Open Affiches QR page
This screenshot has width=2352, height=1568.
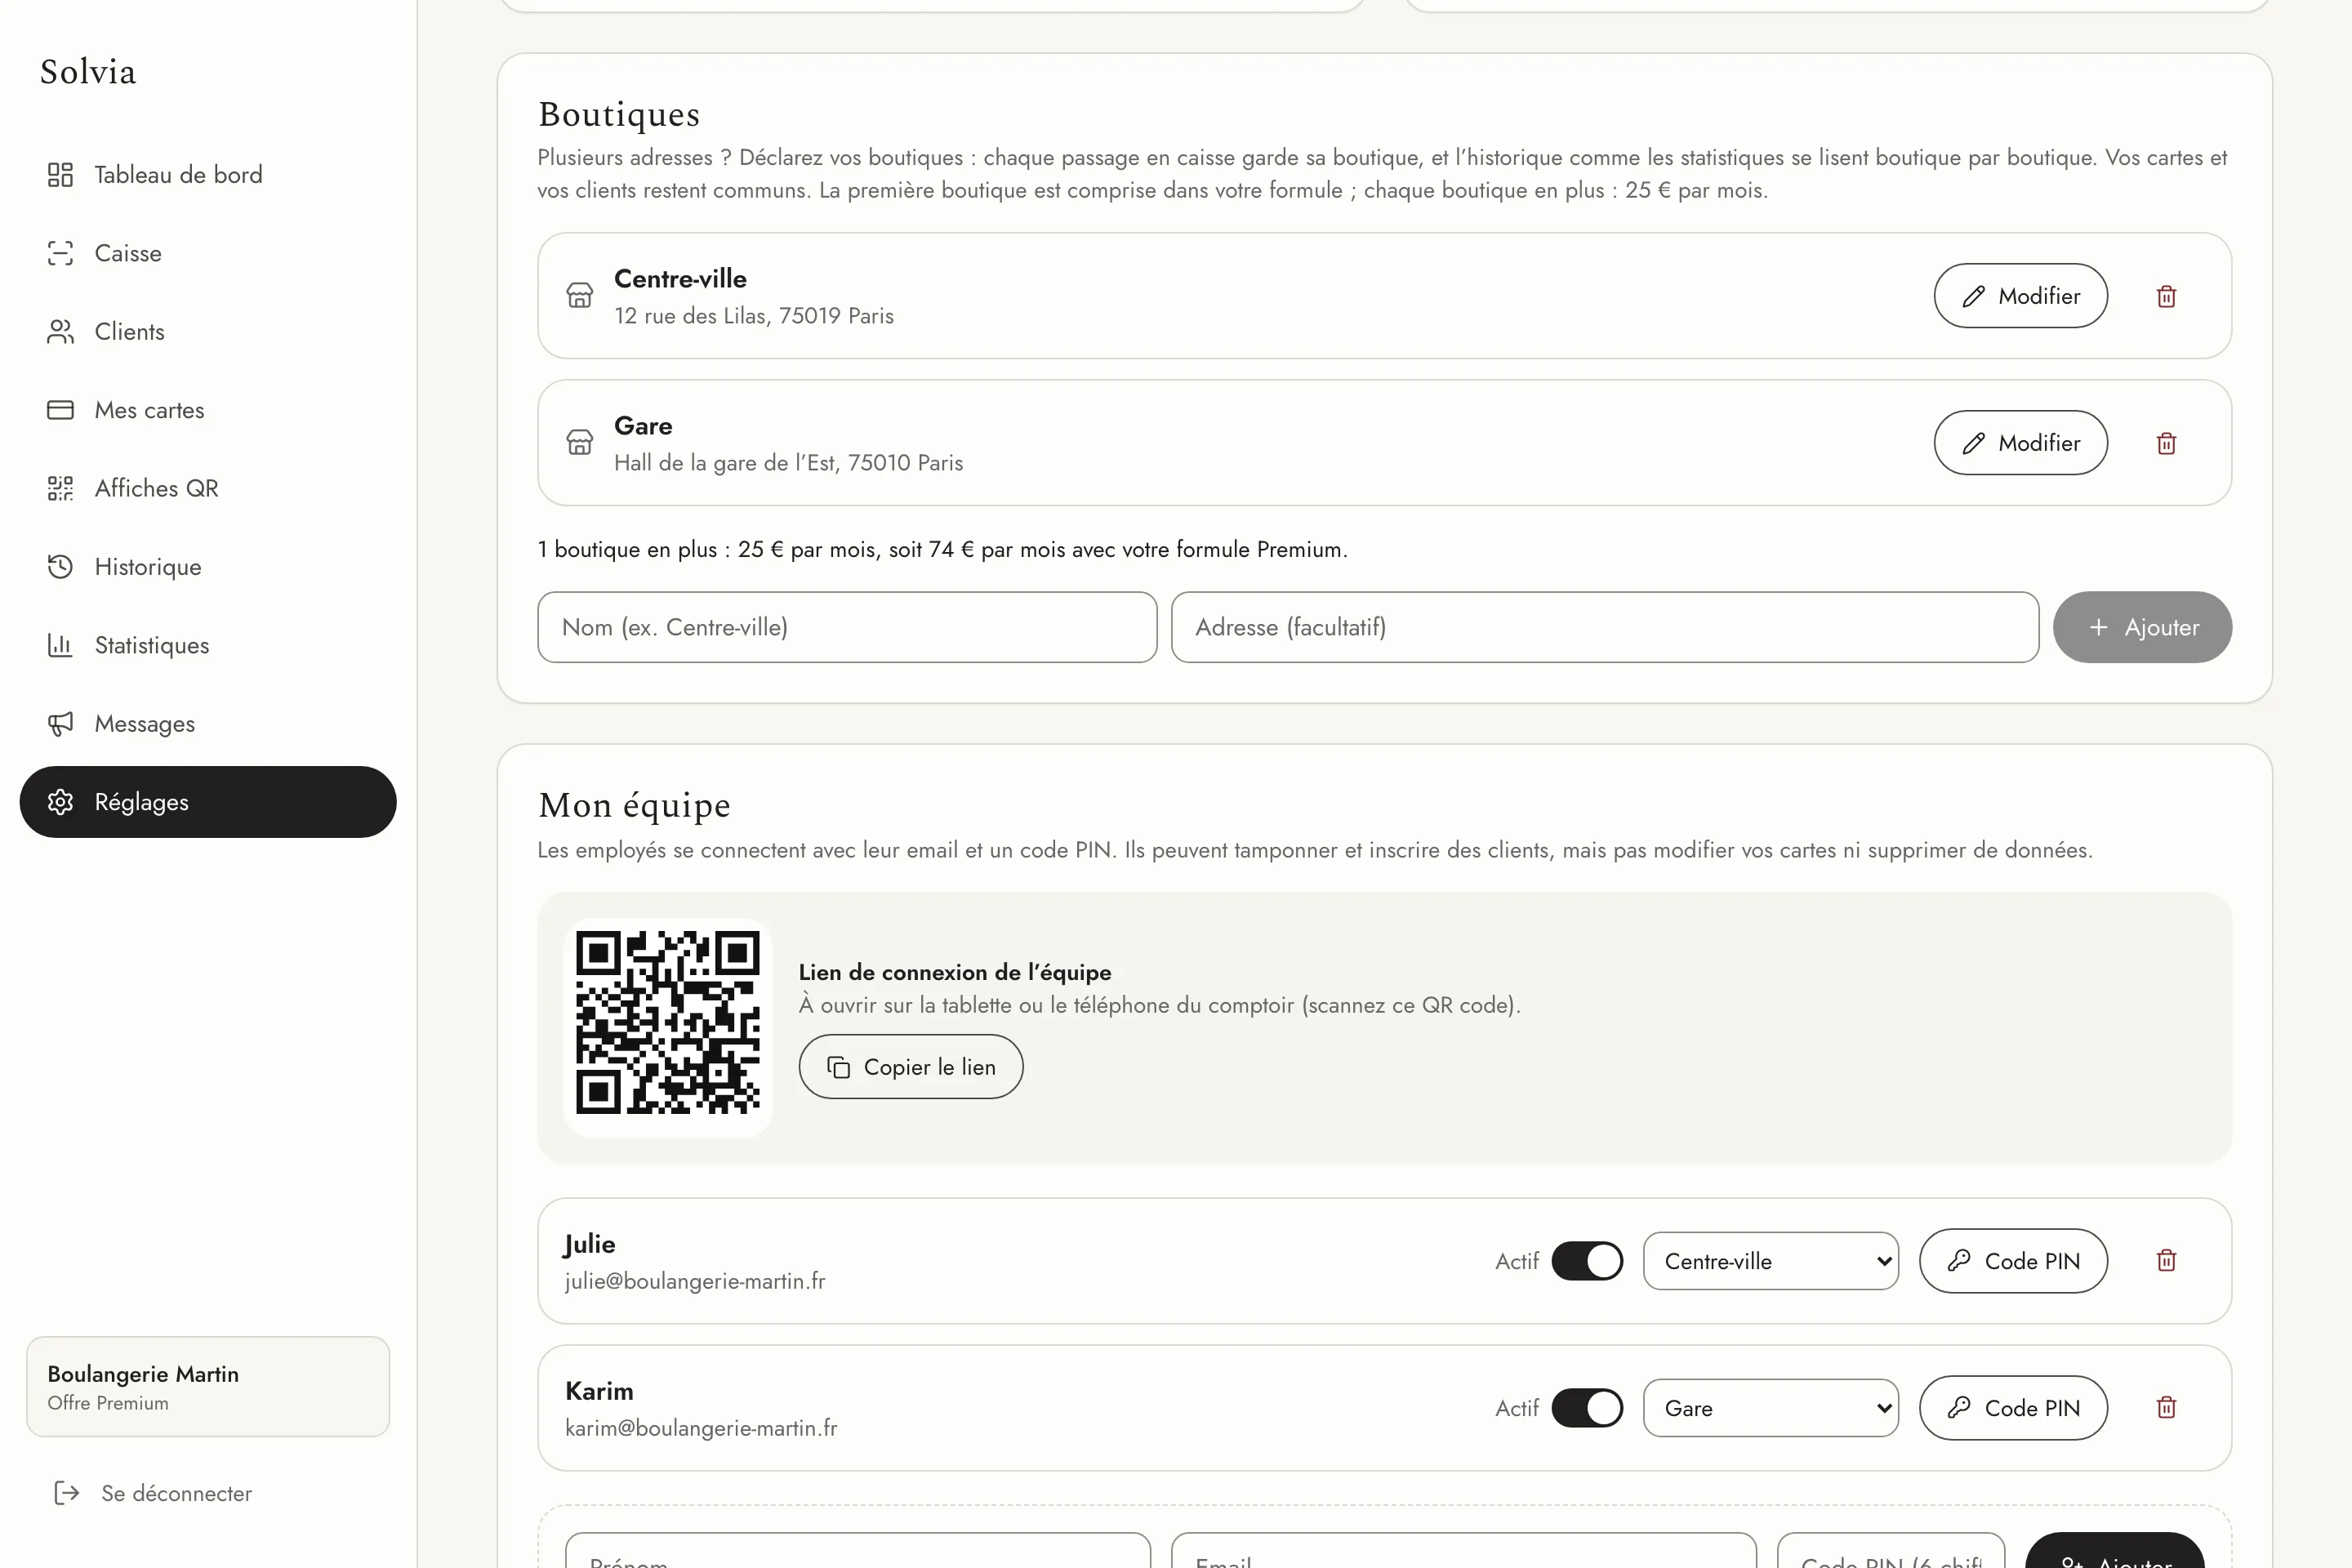point(208,488)
